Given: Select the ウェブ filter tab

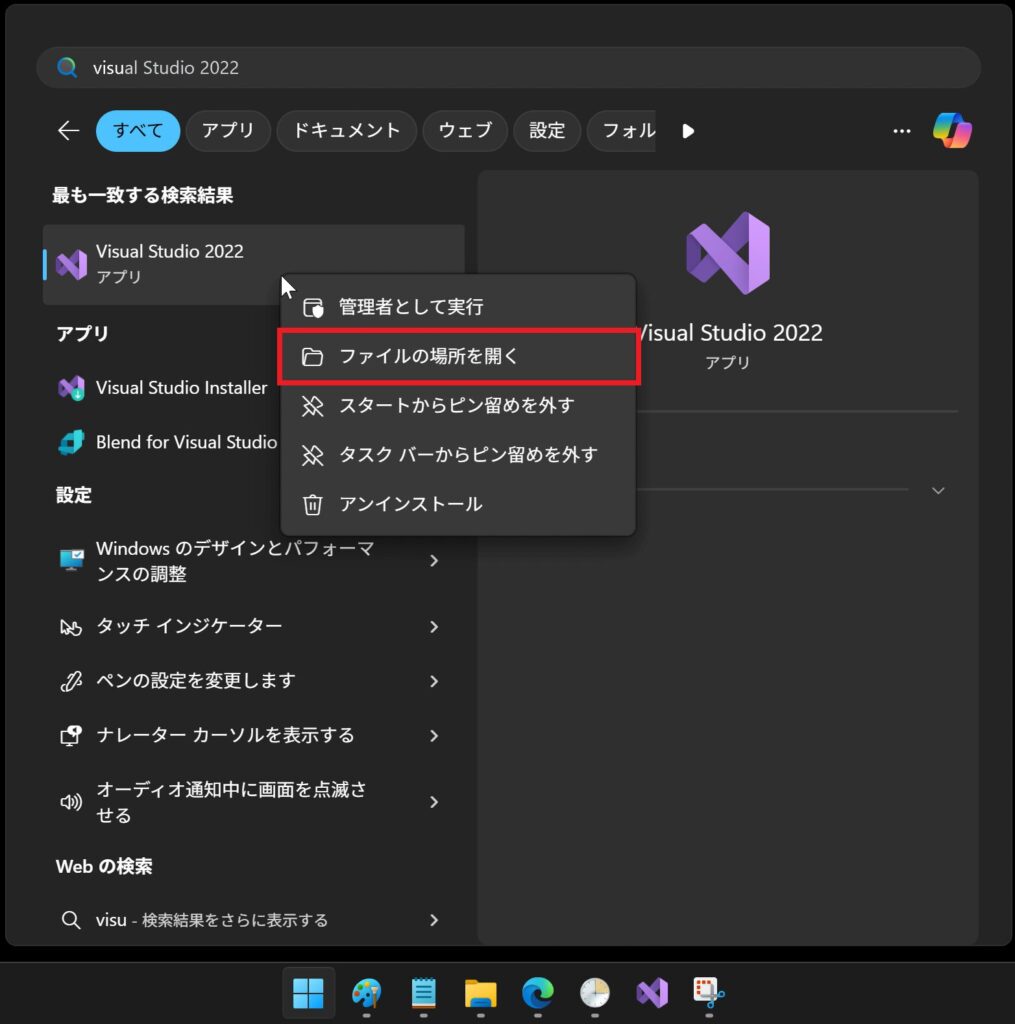Looking at the screenshot, I should tap(465, 131).
